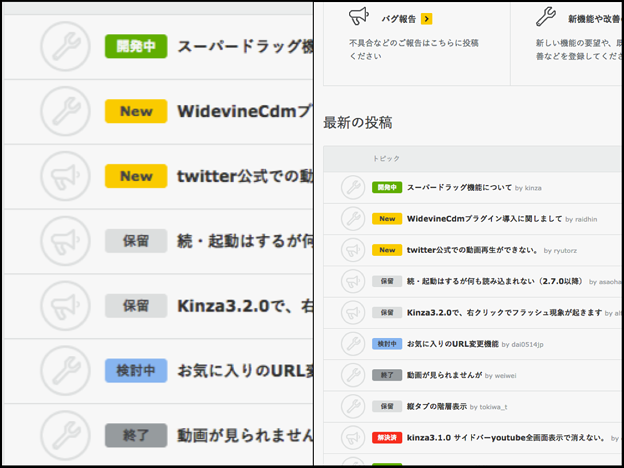
Task: Click large New badge beside WidevineCdm in enlarged view
Action: click(136, 111)
